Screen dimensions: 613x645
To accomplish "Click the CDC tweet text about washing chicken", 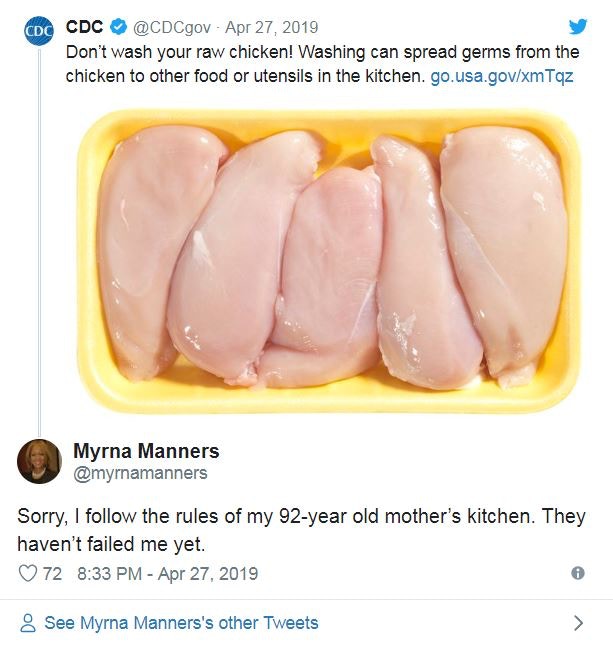I will click(x=323, y=64).
